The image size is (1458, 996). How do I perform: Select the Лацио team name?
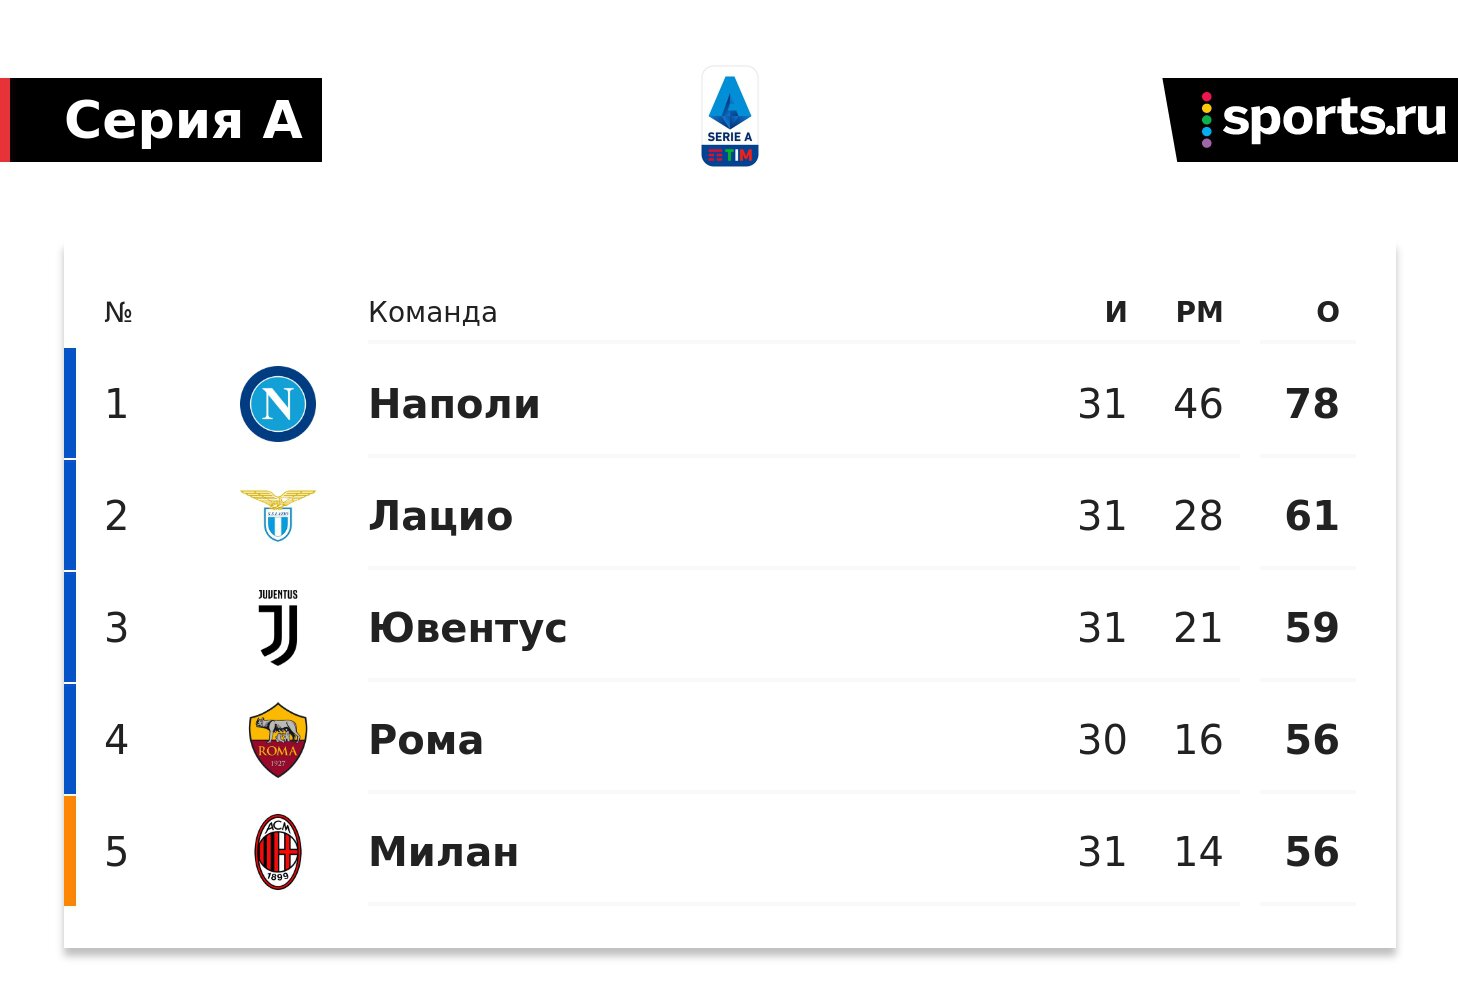click(x=441, y=516)
